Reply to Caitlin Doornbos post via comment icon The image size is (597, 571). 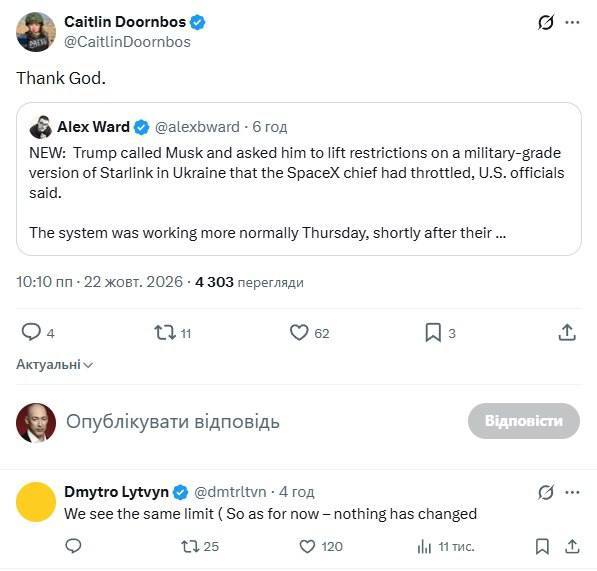coord(31,332)
